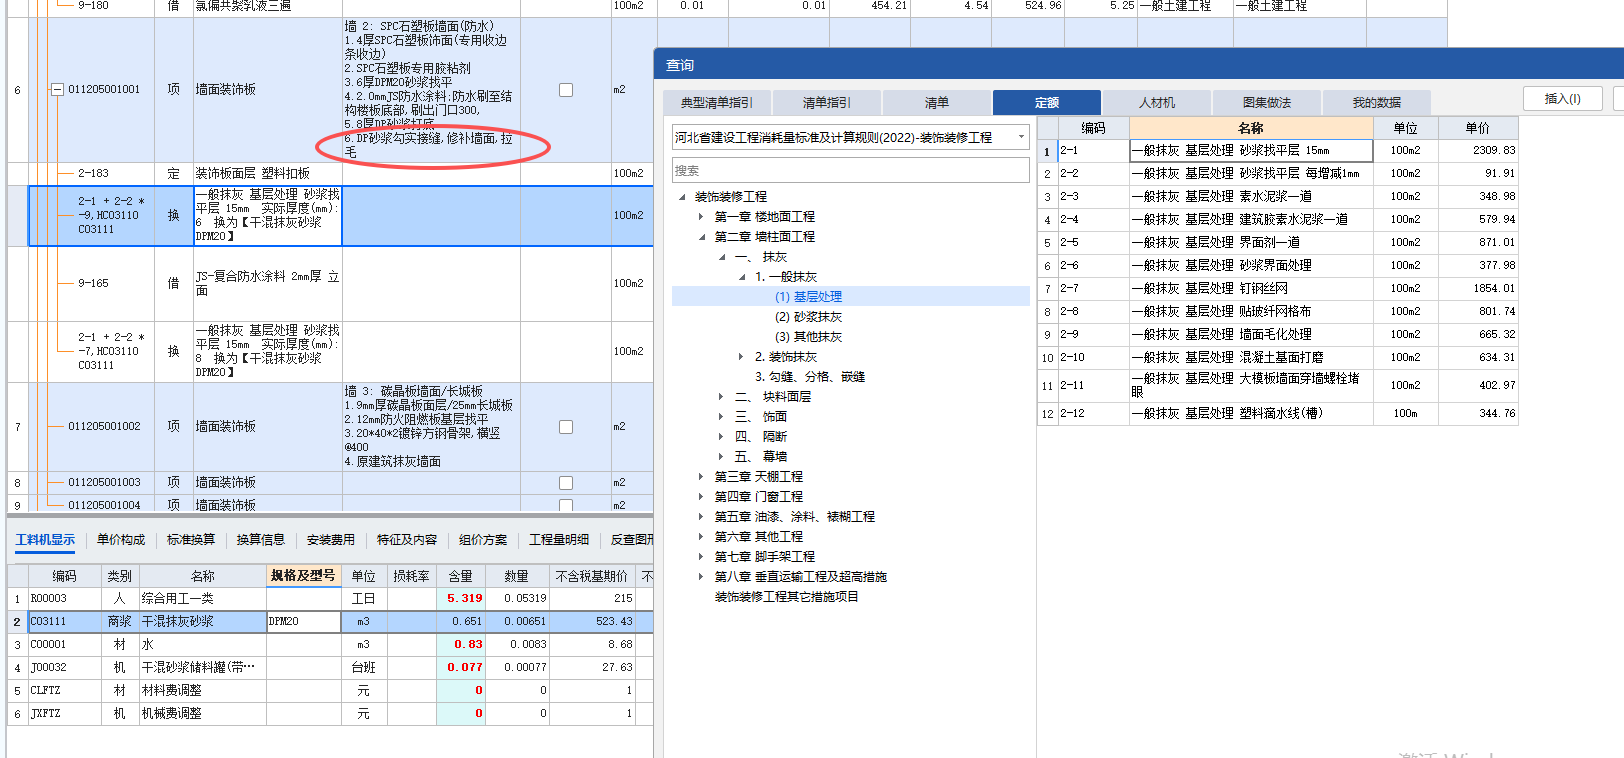Tick the checkbox in row 011205001004
This screenshot has width=1624, height=758.
[566, 505]
